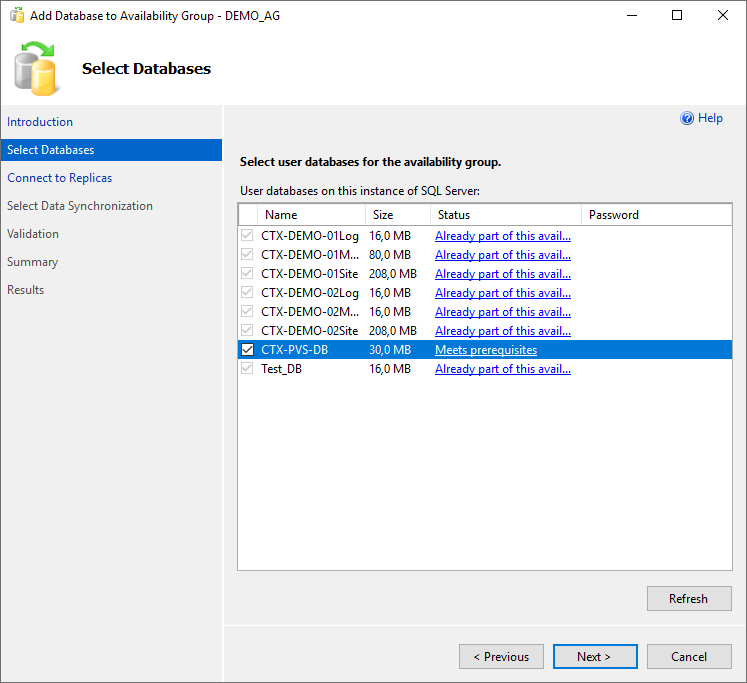Open the status link for CTX-DEMO-02Site
Screen dimensions: 747x683
point(503,331)
